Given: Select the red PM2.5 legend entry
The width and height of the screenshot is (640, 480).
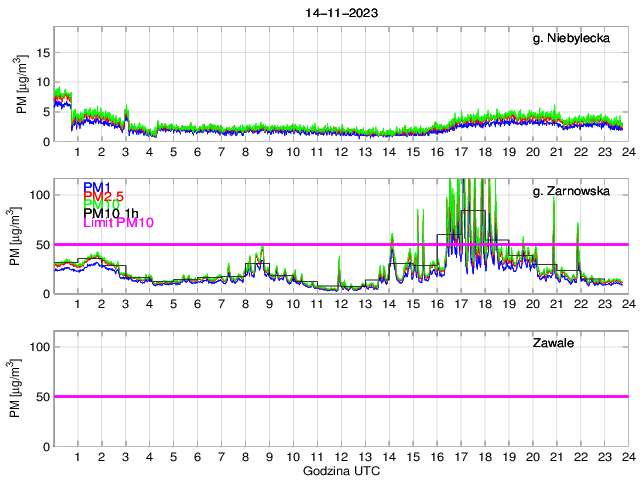Looking at the screenshot, I should pyautogui.click(x=102, y=197).
